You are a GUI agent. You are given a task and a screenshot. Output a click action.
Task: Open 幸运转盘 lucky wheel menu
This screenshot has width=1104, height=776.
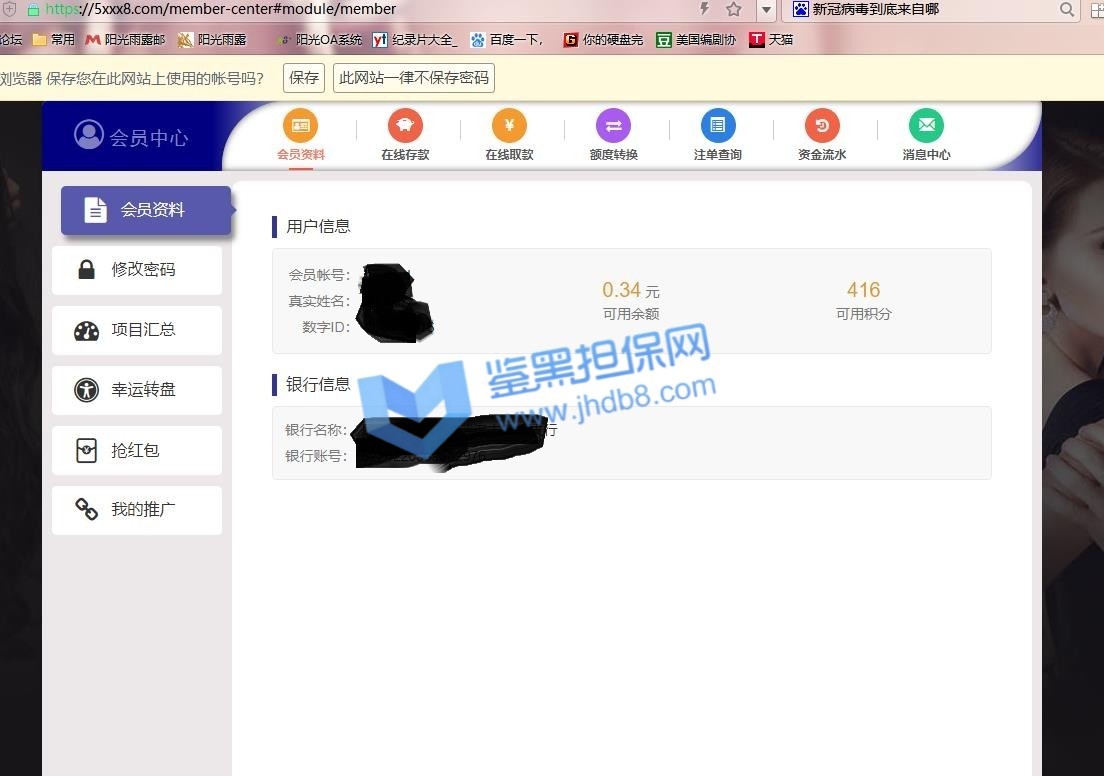coord(137,390)
